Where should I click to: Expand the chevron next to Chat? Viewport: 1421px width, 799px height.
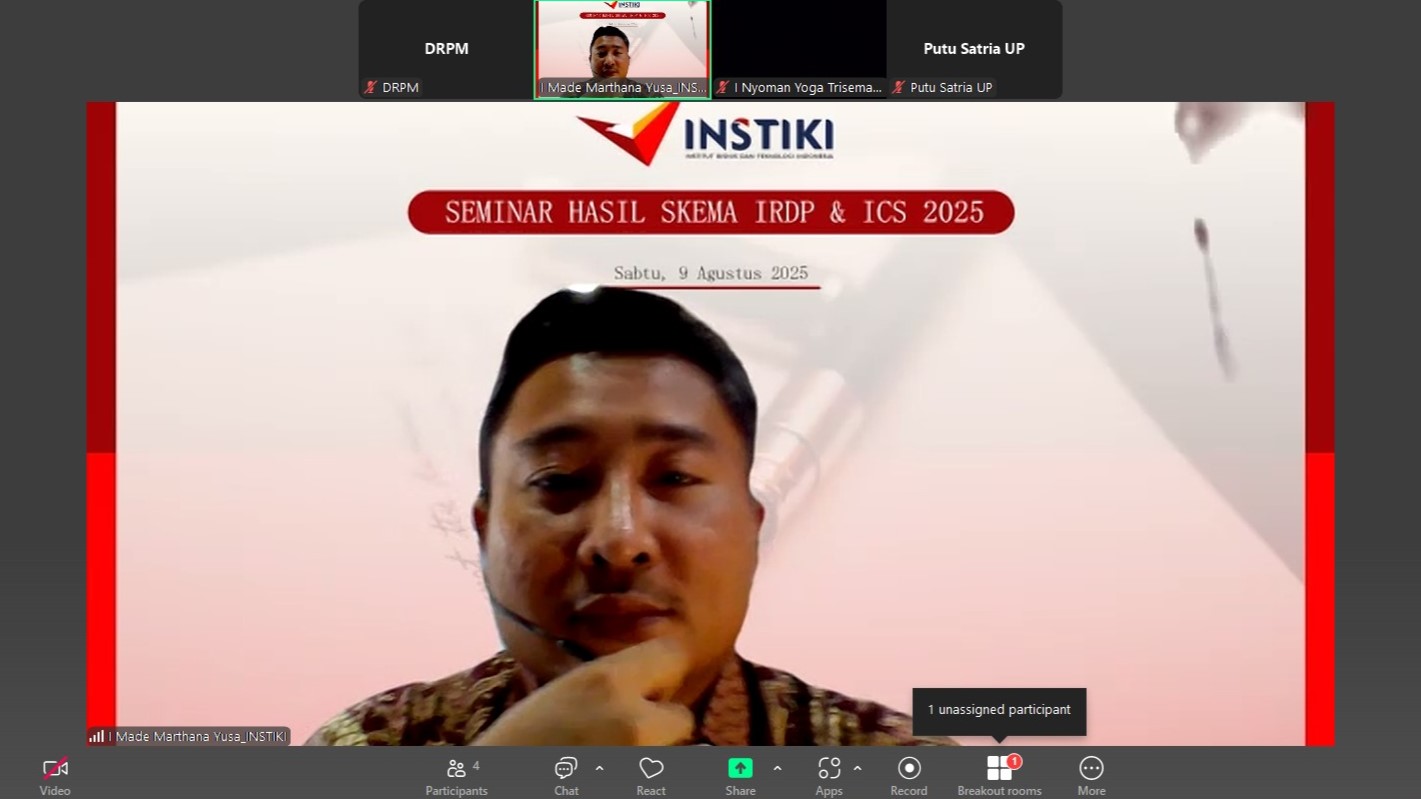click(599, 768)
